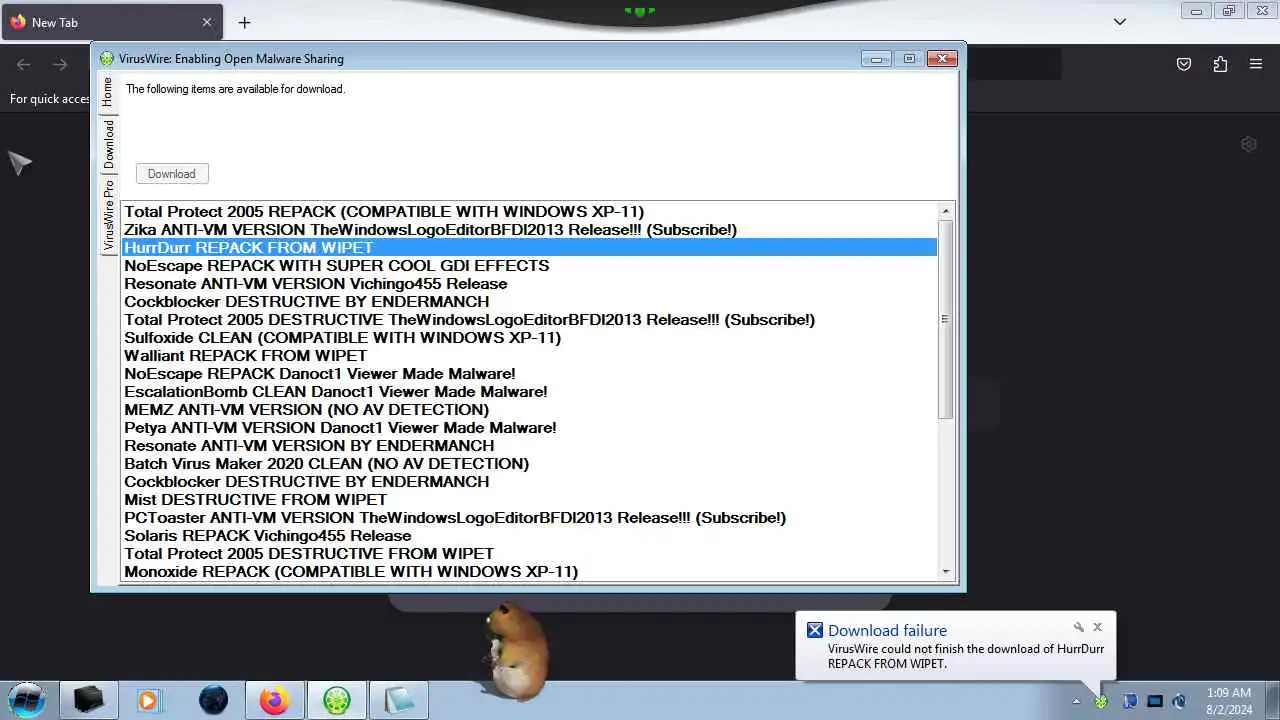Open the VirusWire Pro side tab
The image size is (1280, 720).
point(108,215)
